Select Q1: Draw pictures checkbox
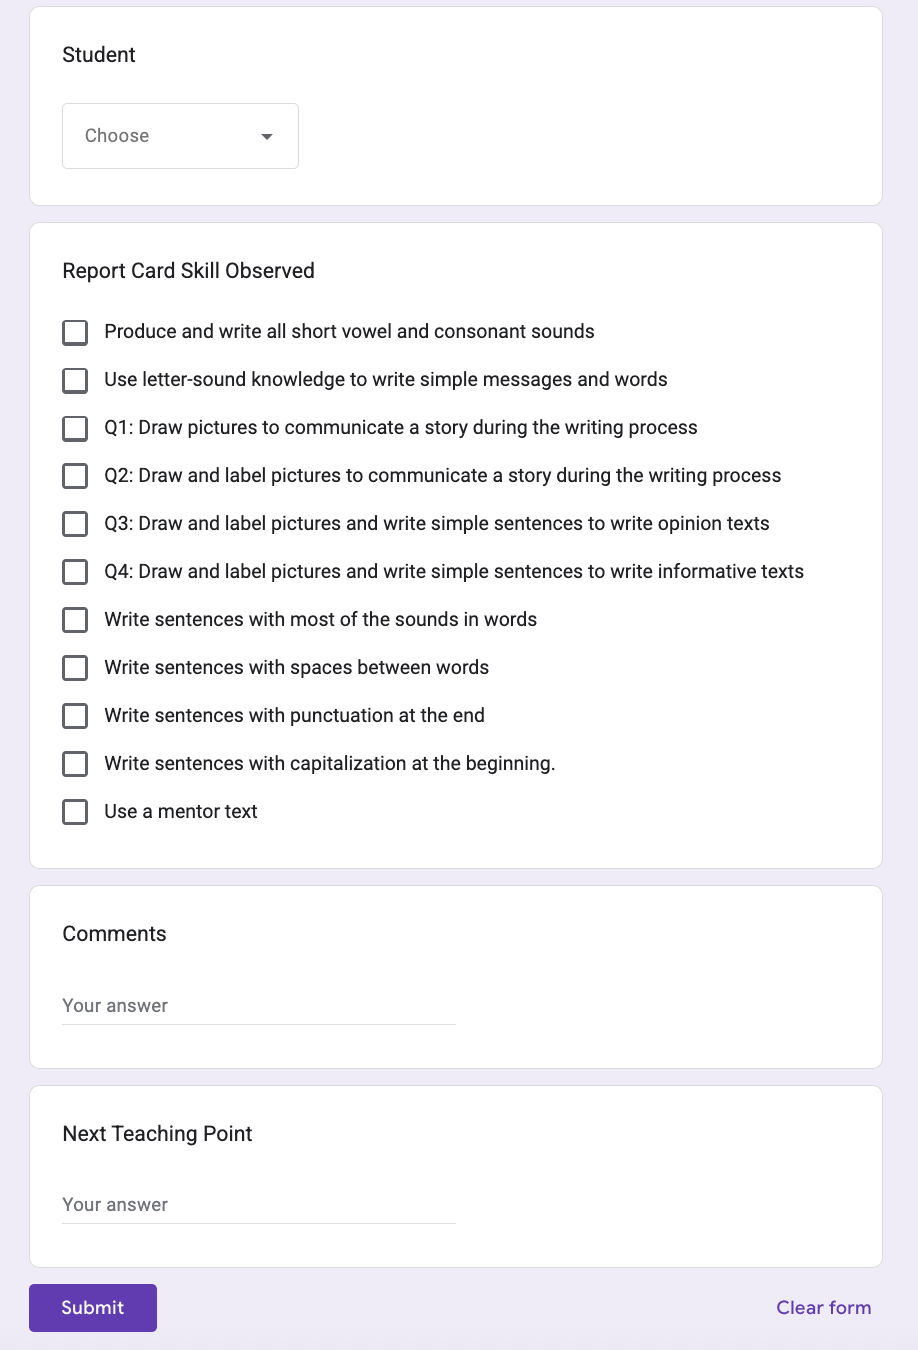The width and height of the screenshot is (918, 1350). (75, 428)
